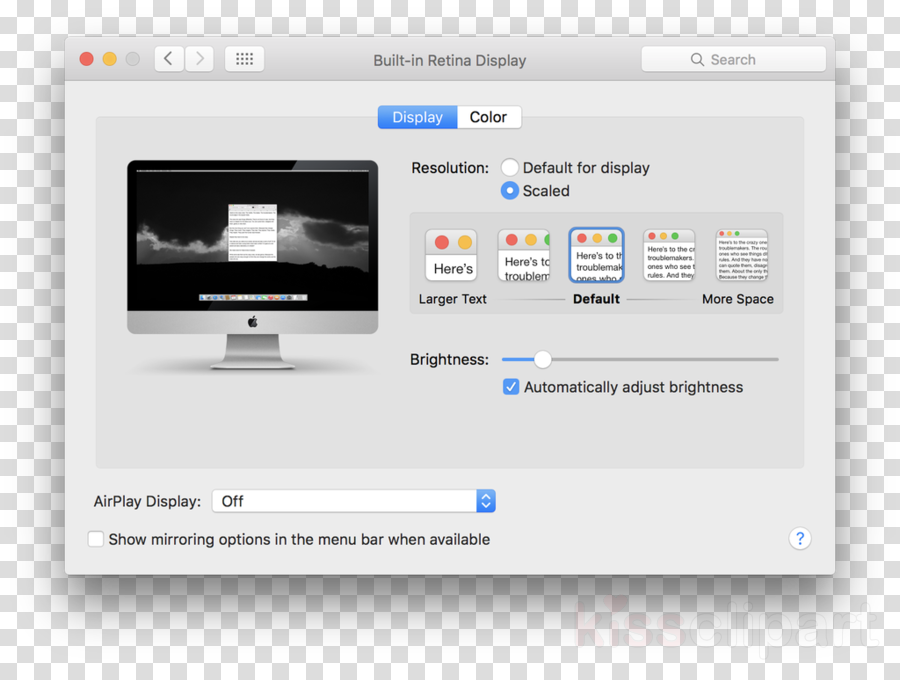Click the magnifying glass in the Search field
The image size is (900, 680).
(698, 59)
